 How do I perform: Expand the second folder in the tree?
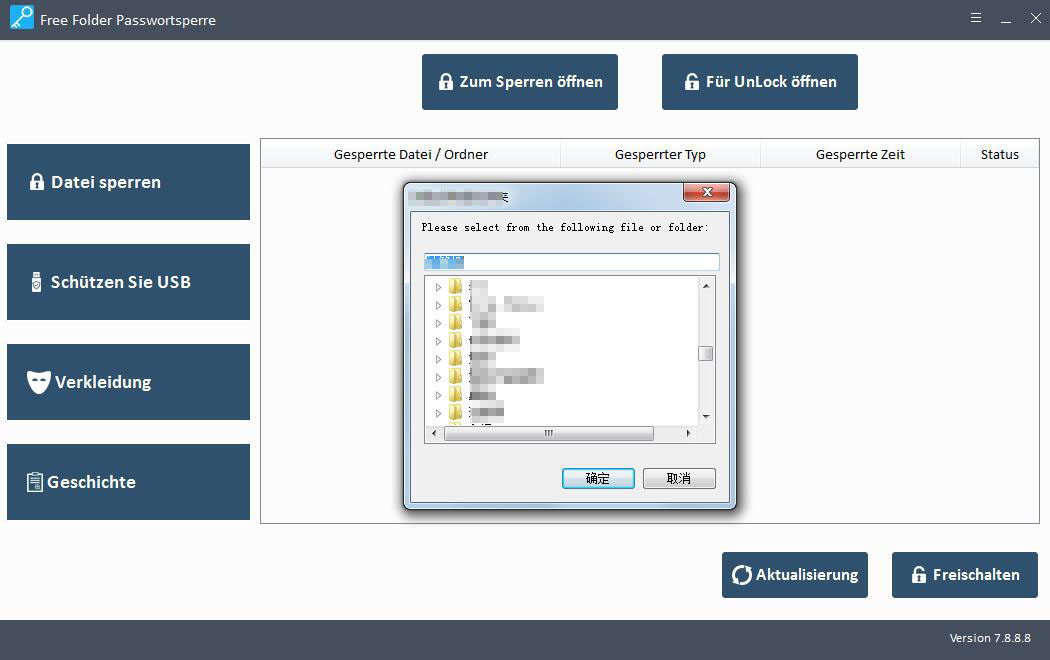[438, 305]
